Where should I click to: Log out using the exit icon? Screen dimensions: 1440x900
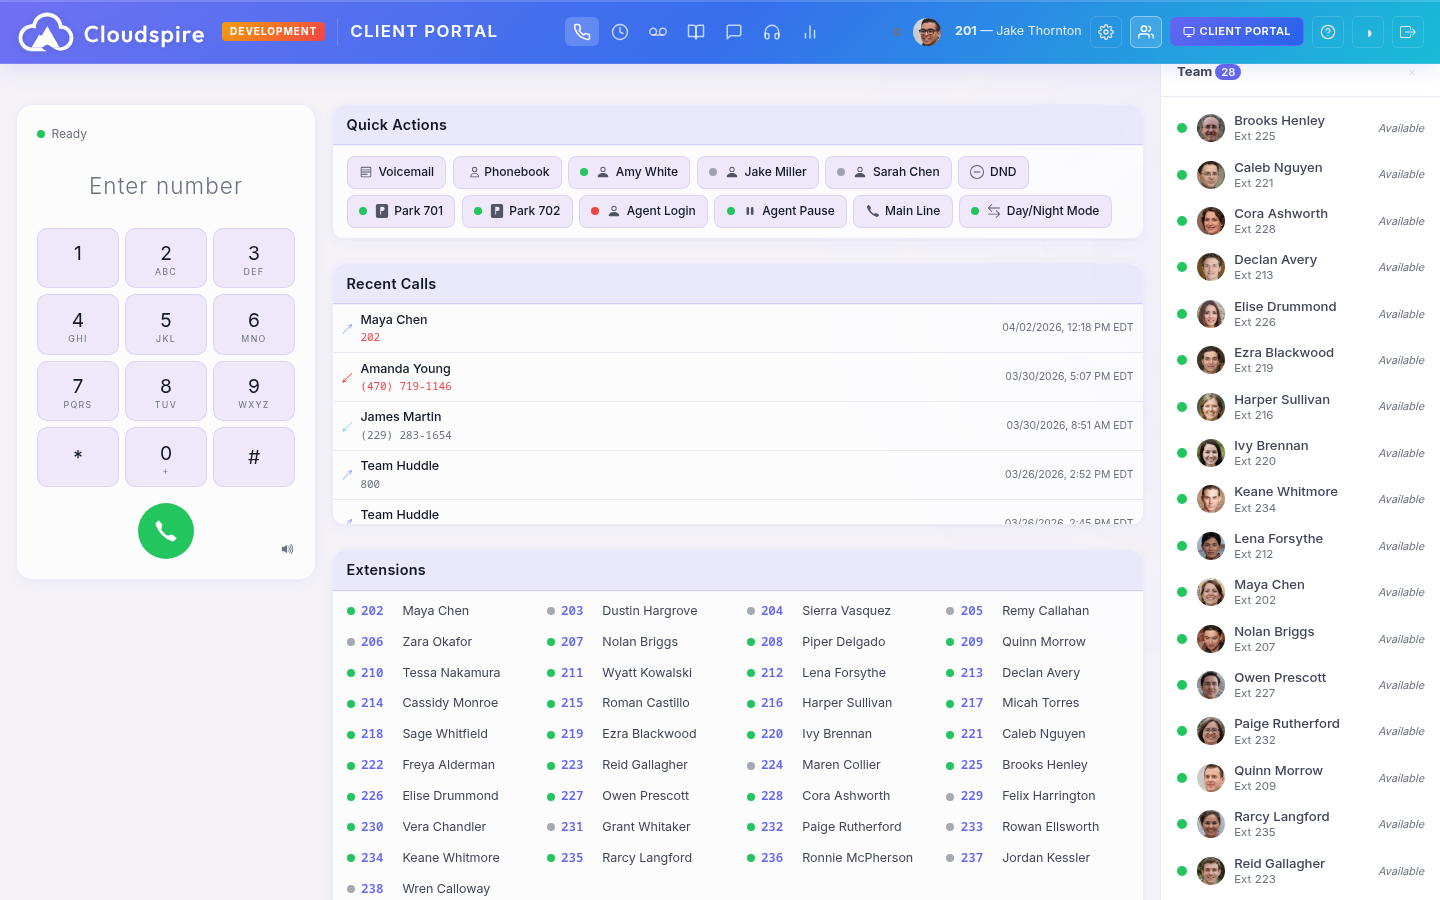(x=1408, y=31)
